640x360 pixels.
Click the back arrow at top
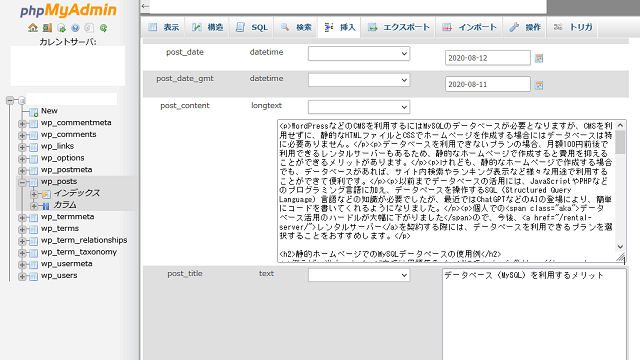pos(145,6)
